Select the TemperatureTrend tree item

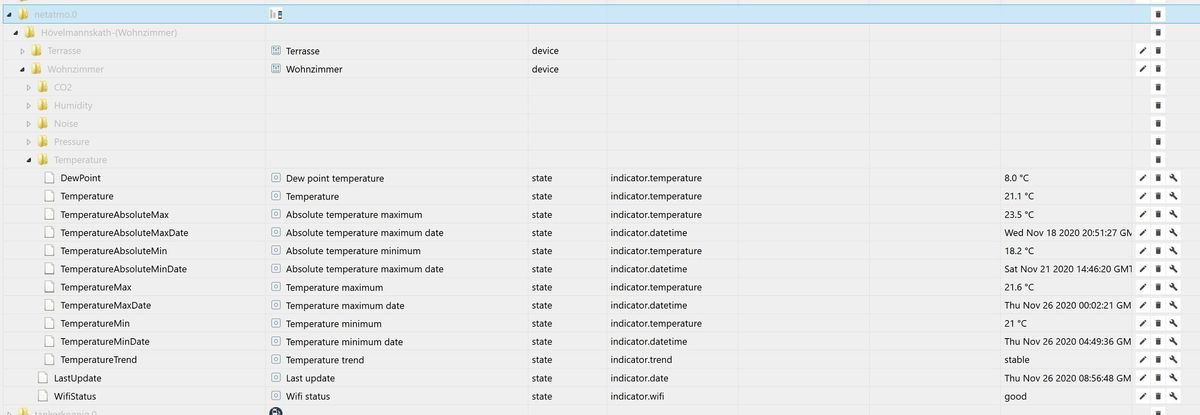click(98, 359)
